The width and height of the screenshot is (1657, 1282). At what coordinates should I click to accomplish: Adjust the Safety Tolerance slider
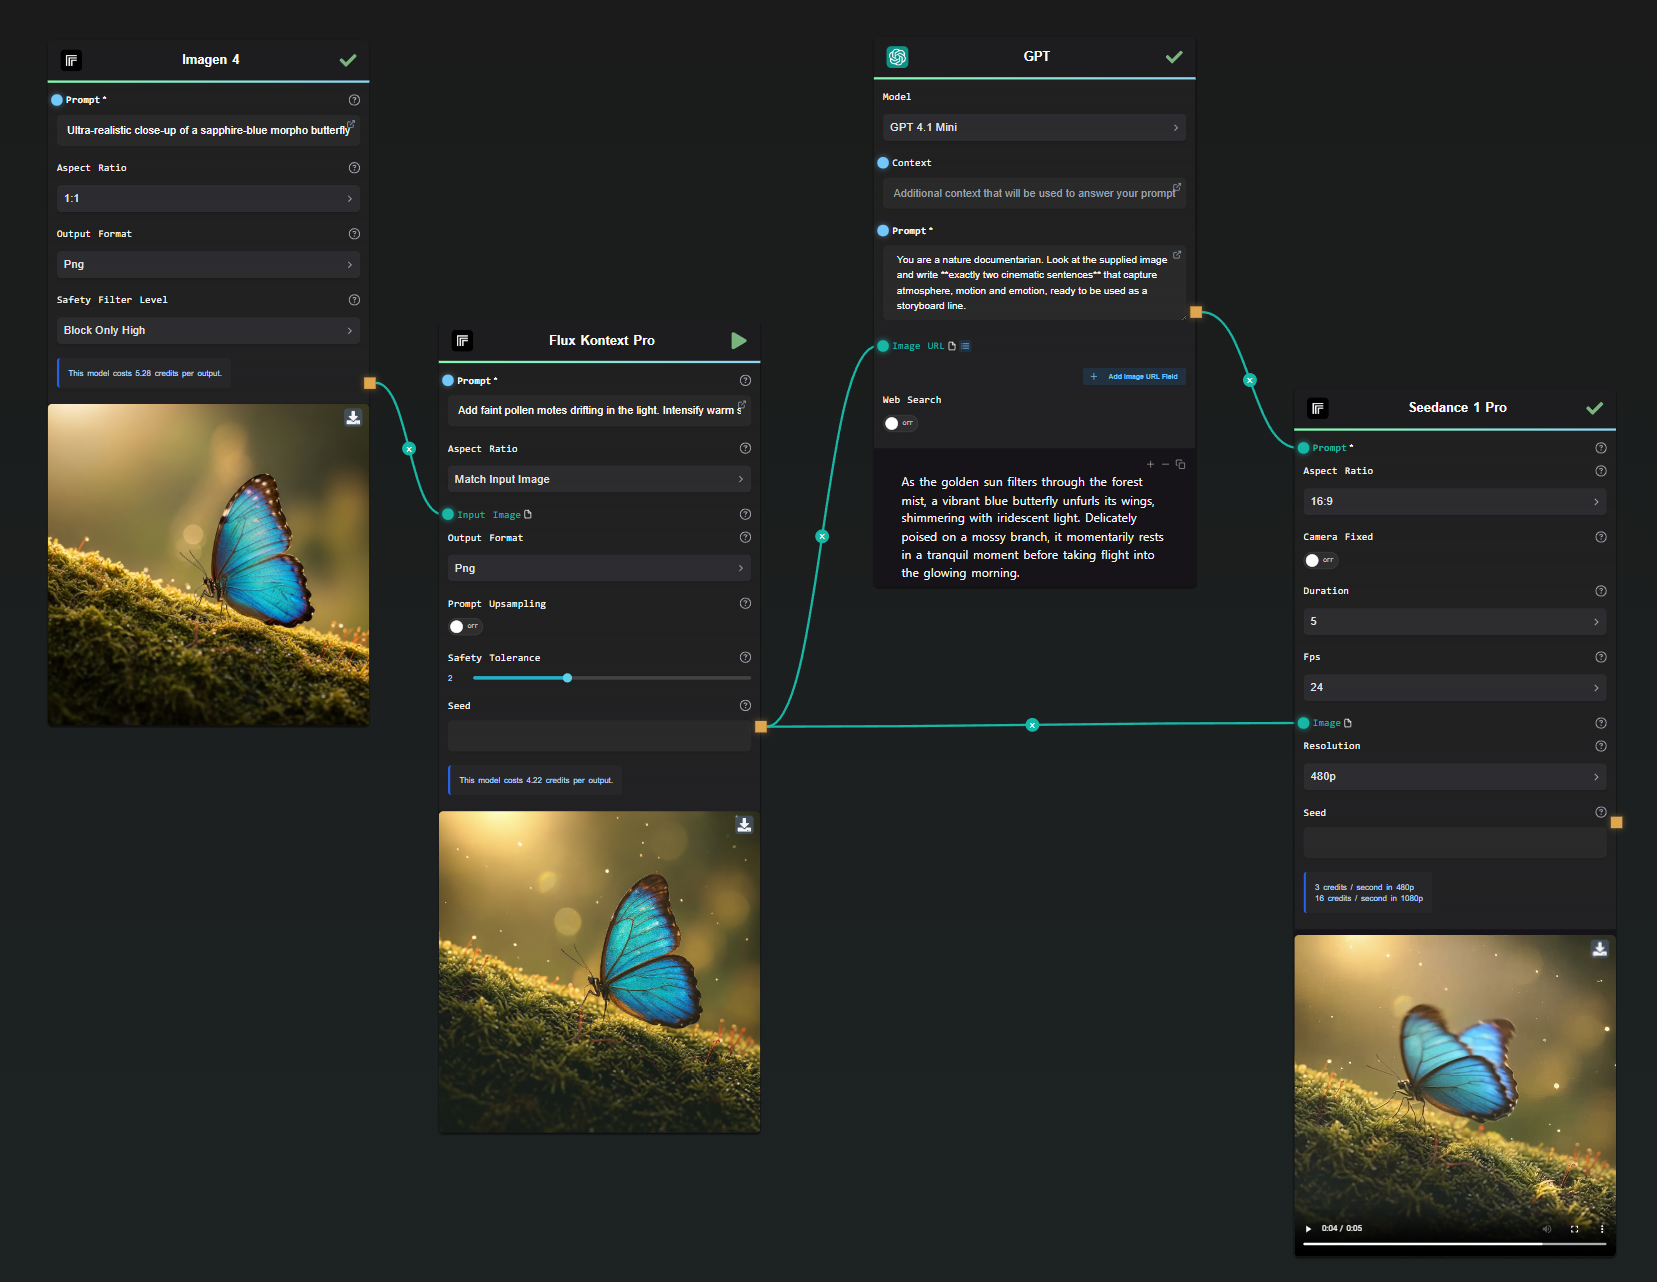(x=567, y=678)
